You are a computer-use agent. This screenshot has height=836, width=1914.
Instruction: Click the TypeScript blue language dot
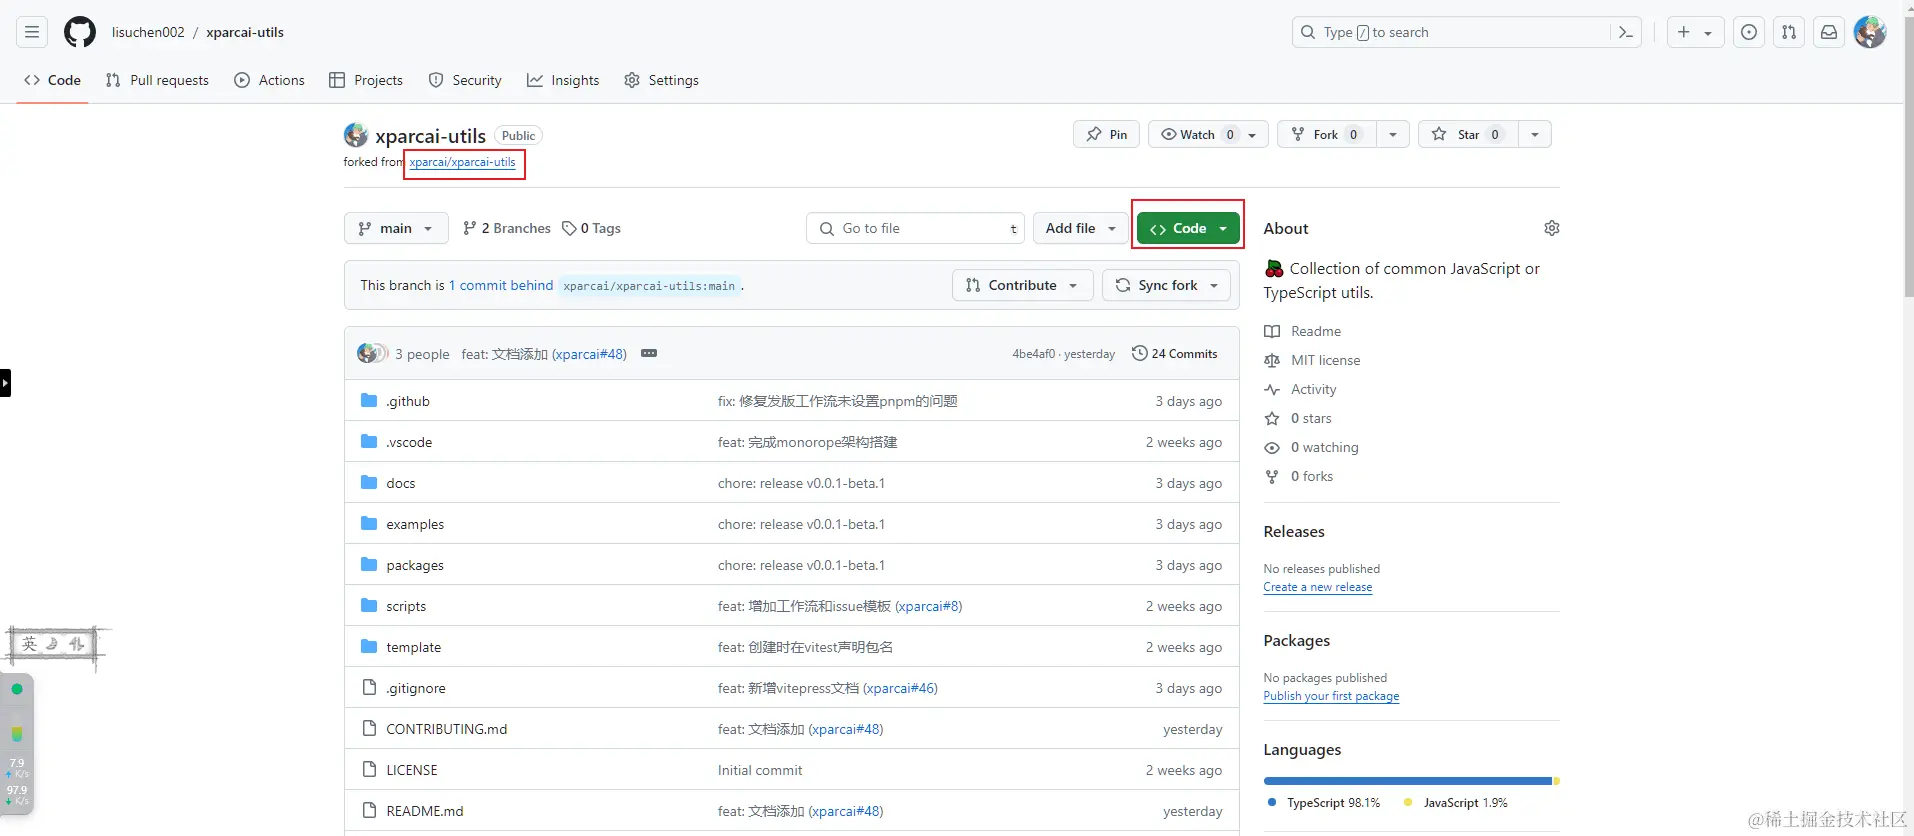[1271, 802]
